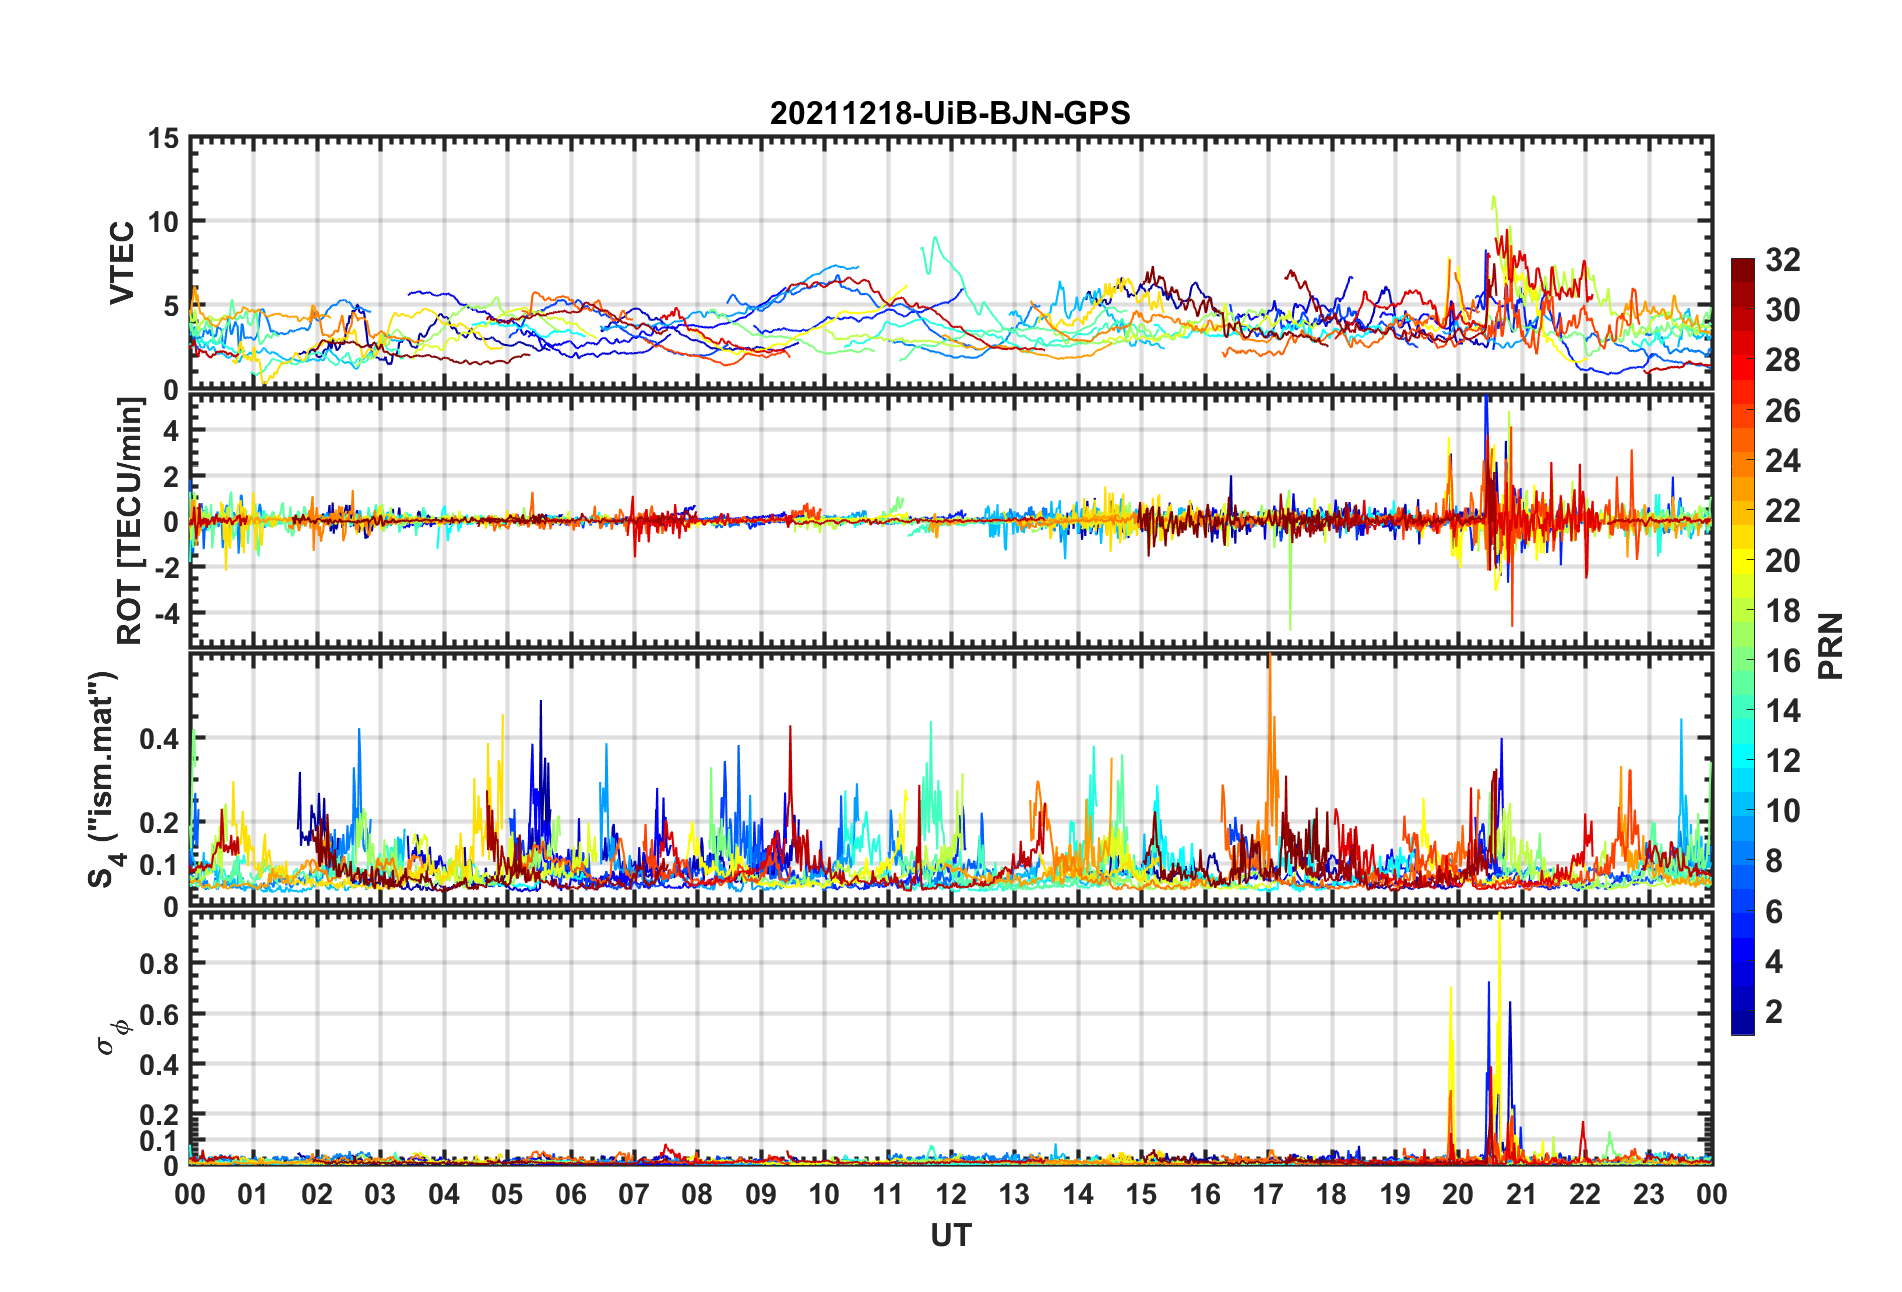Select the VTEC y-axis label

point(122,263)
